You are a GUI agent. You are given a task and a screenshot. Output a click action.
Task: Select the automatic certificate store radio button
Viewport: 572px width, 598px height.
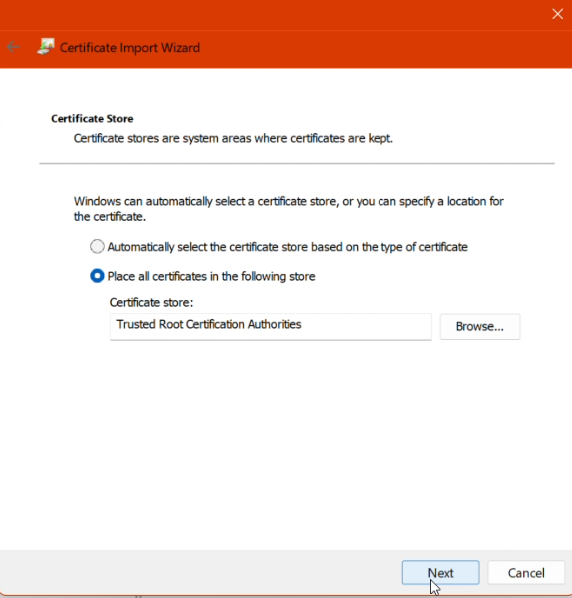[x=97, y=246]
